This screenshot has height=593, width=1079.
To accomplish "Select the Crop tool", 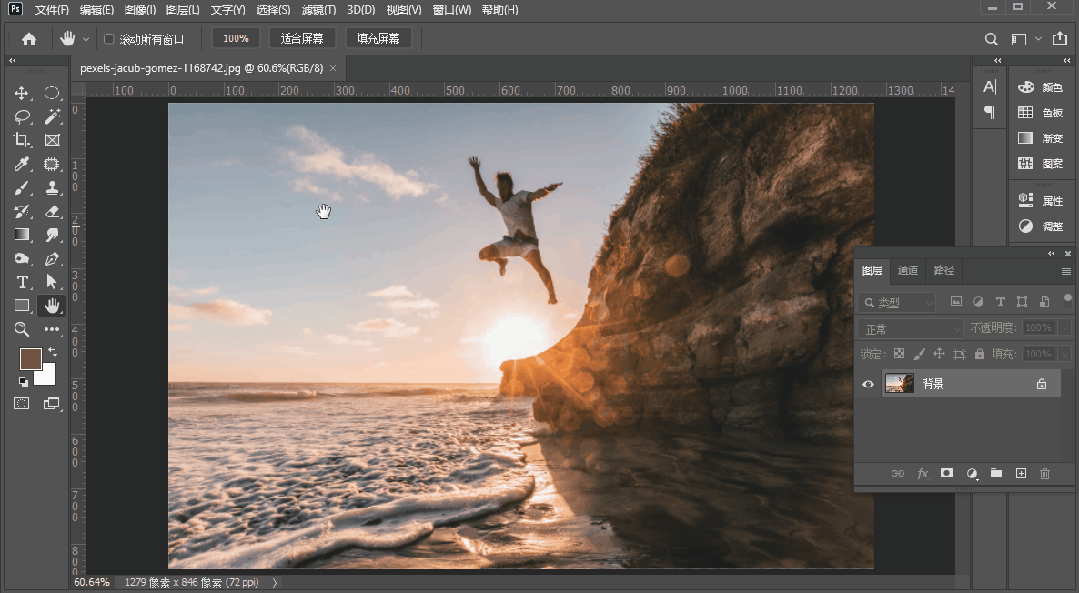I will pos(22,140).
